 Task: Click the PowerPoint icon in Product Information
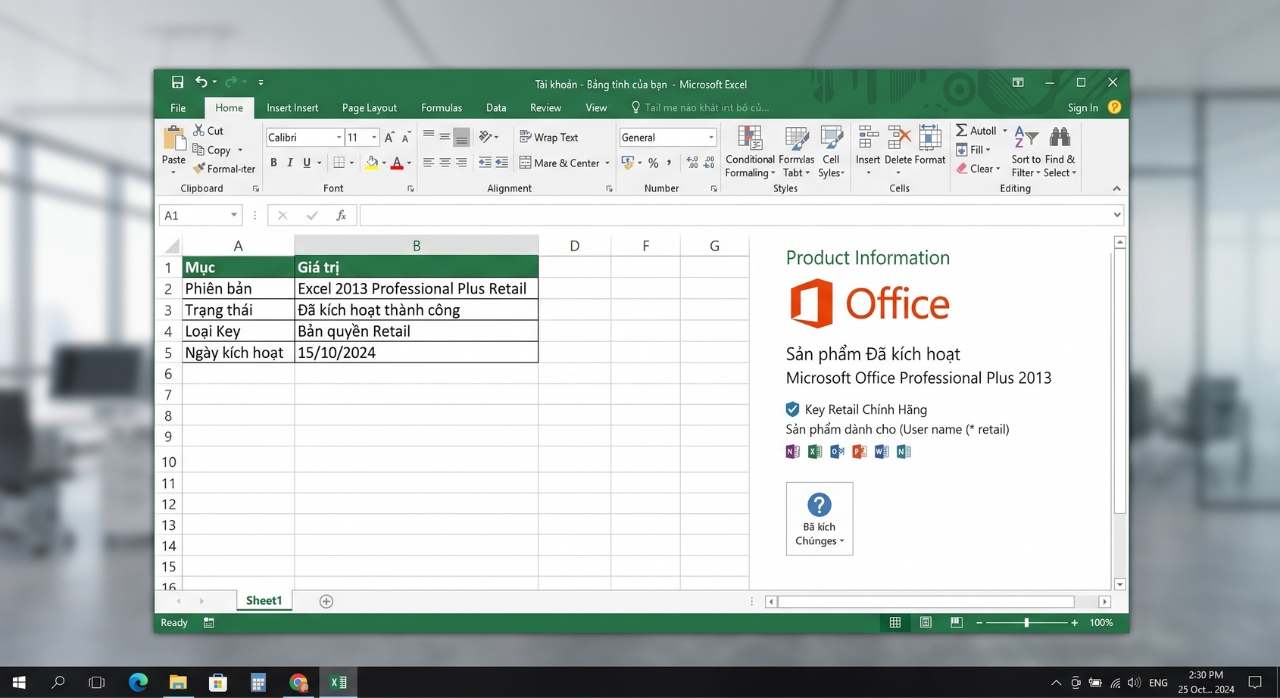click(859, 452)
